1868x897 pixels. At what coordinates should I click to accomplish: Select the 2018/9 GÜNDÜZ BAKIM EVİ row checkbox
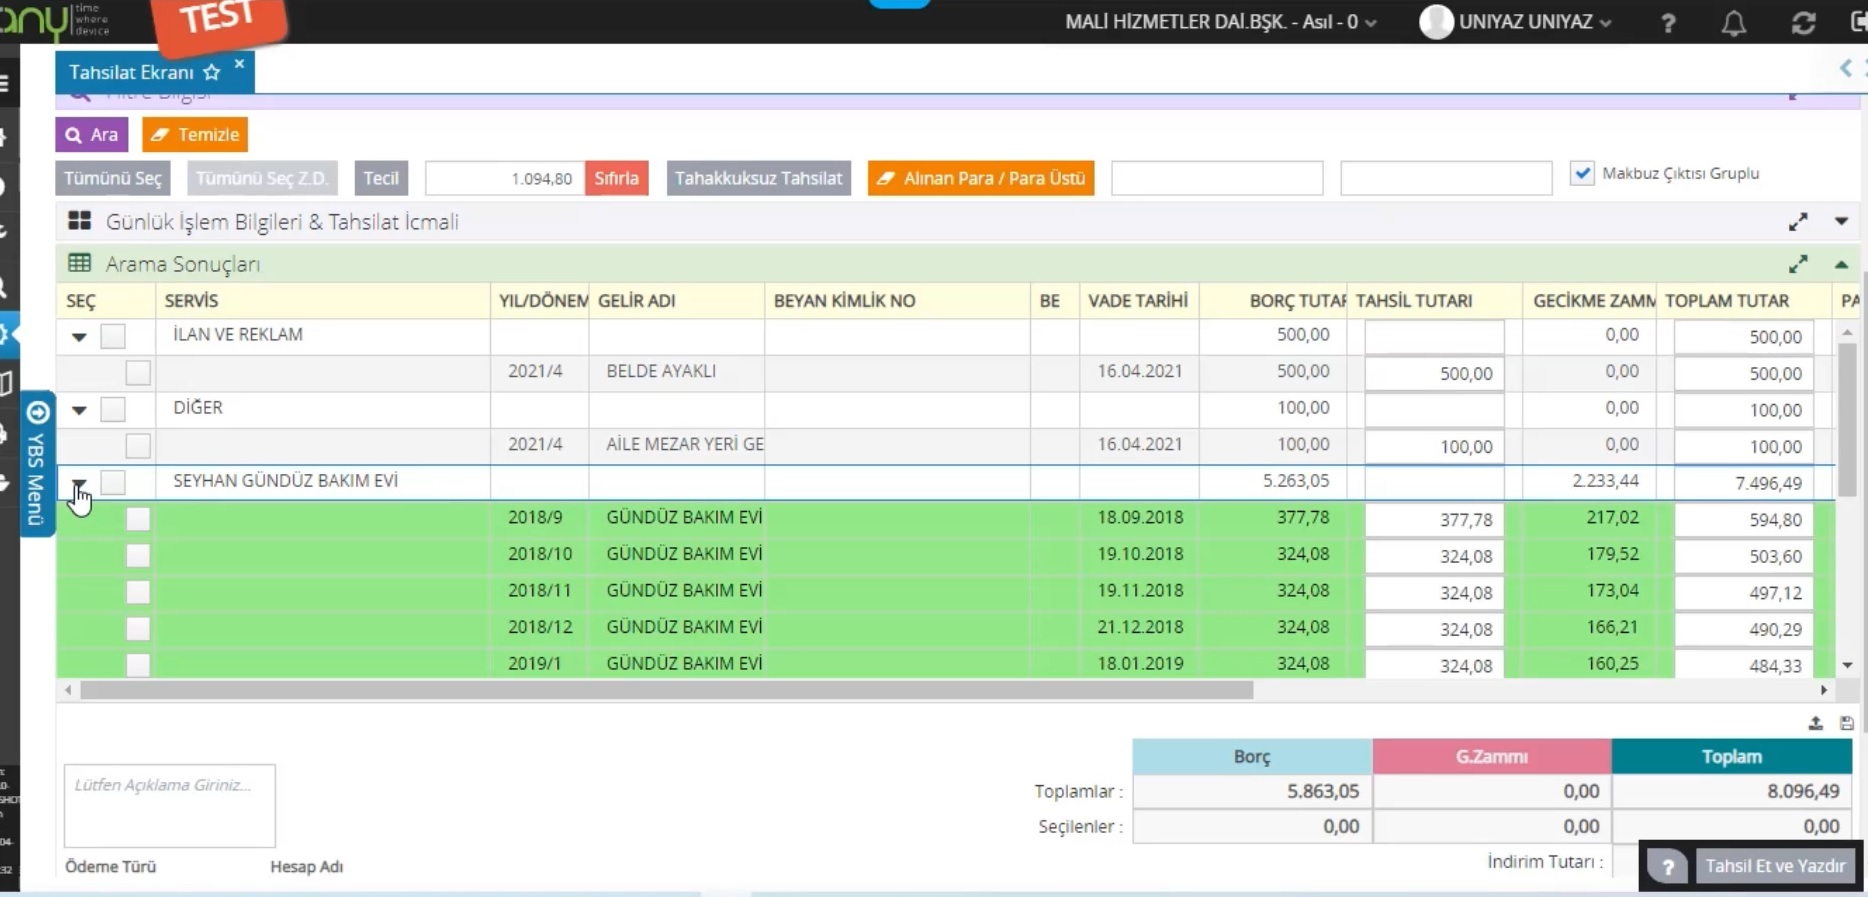pos(138,519)
